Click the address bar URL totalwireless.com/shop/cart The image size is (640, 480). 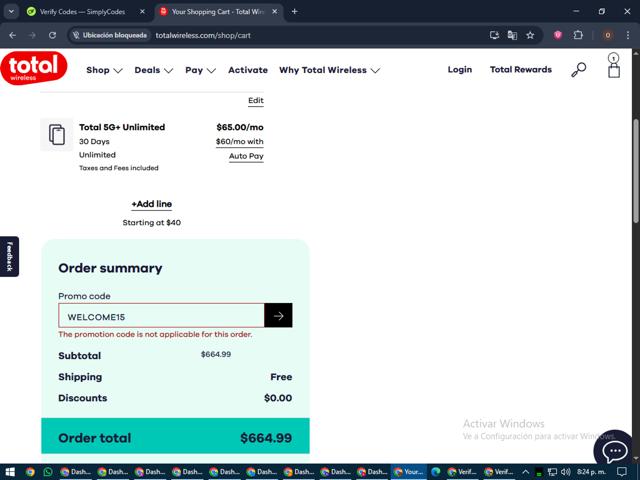pyautogui.click(x=203, y=36)
